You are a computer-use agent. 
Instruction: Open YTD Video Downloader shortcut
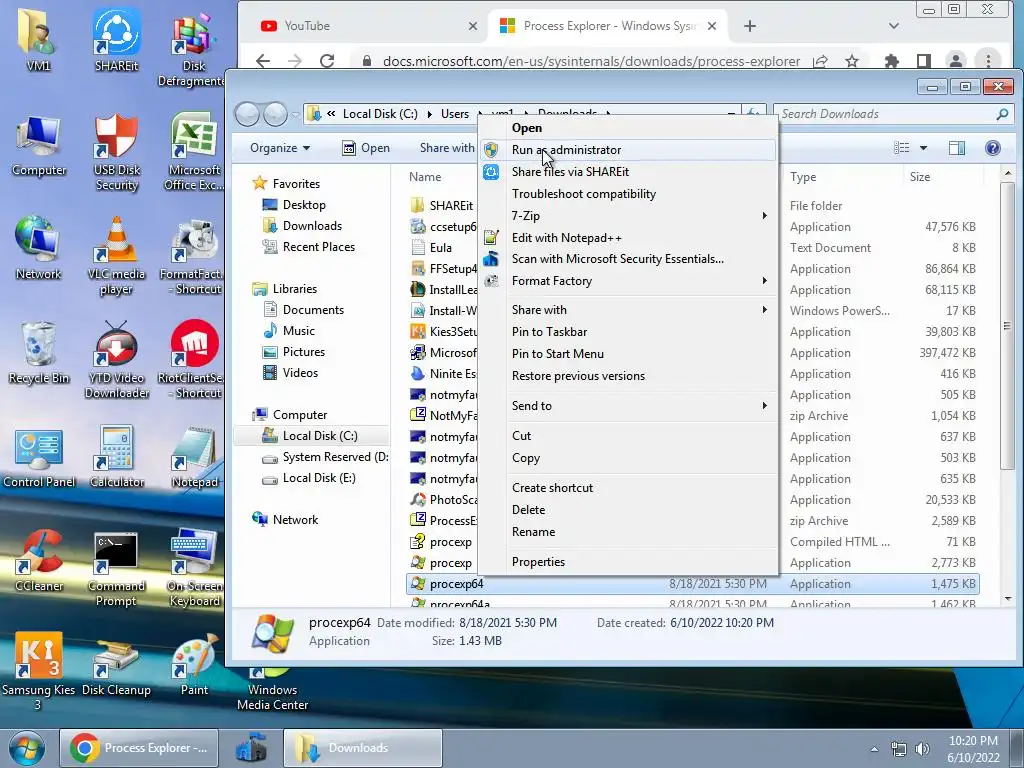[x=116, y=360]
